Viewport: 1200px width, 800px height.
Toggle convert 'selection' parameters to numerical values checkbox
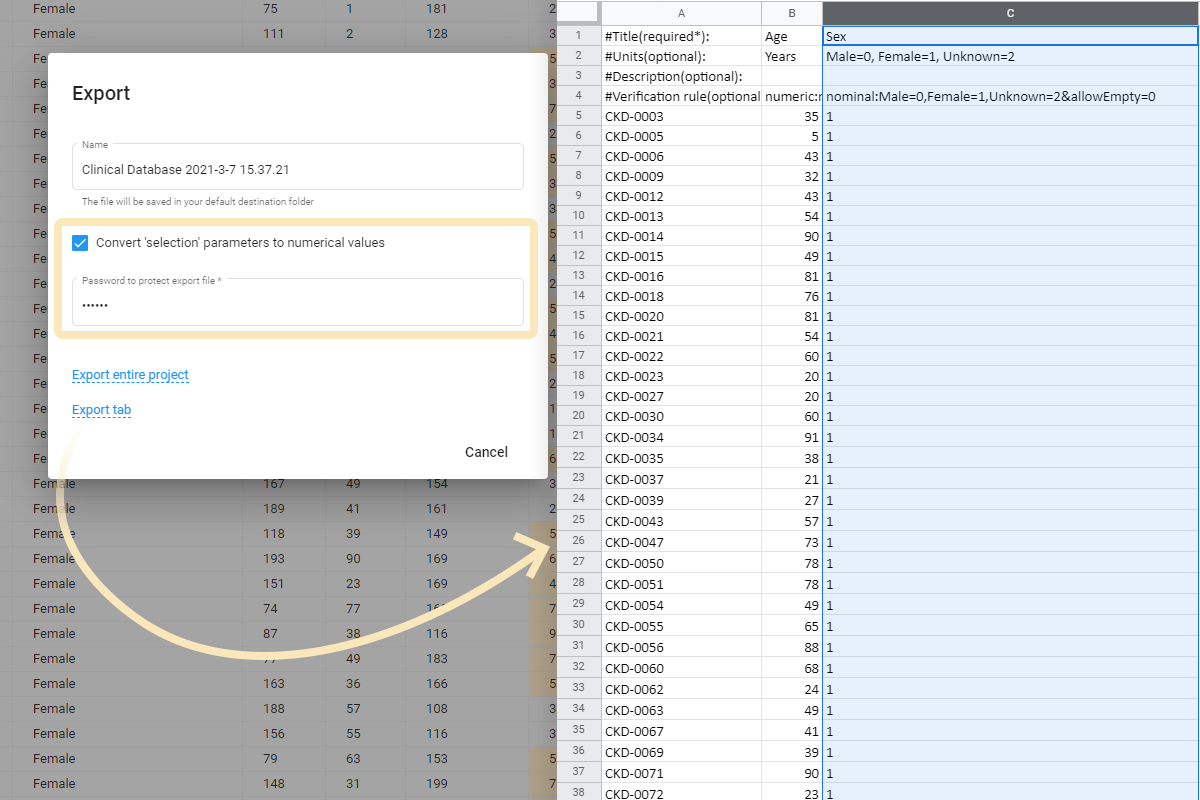click(x=81, y=242)
